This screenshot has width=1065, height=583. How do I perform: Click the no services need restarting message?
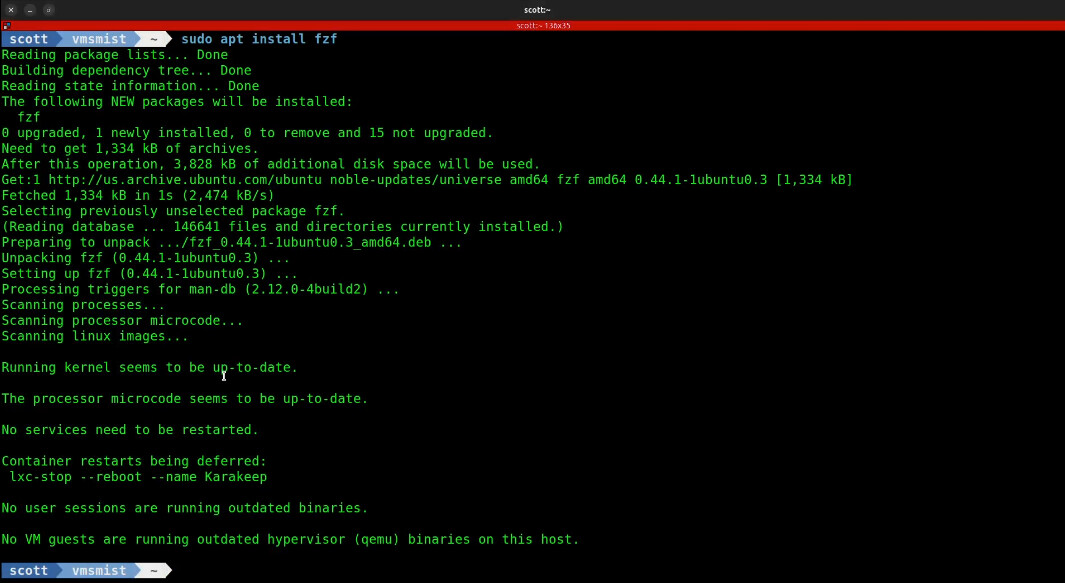click(x=129, y=429)
